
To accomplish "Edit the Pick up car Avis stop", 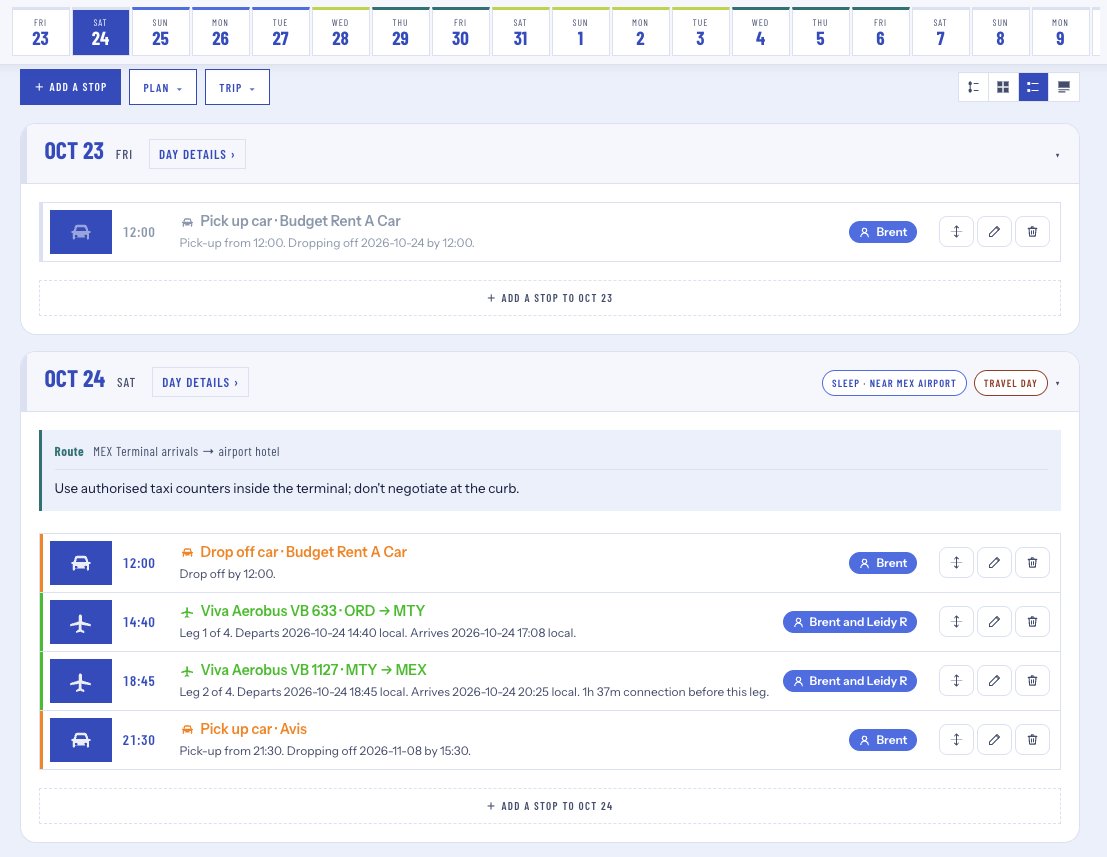I will pyautogui.click(x=994, y=740).
